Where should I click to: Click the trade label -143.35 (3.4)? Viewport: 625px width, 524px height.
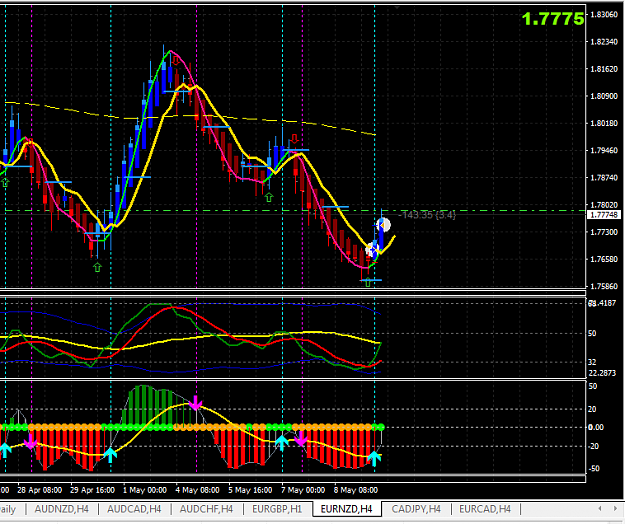coord(427,215)
